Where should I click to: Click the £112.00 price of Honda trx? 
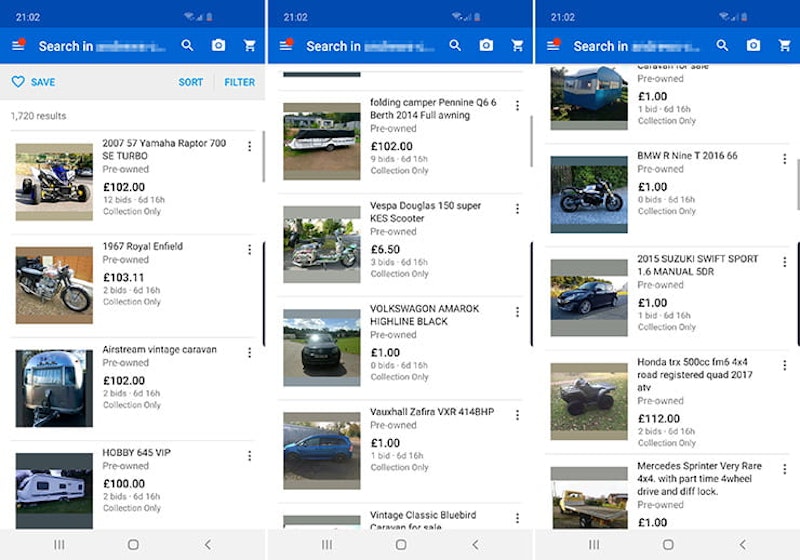point(659,419)
